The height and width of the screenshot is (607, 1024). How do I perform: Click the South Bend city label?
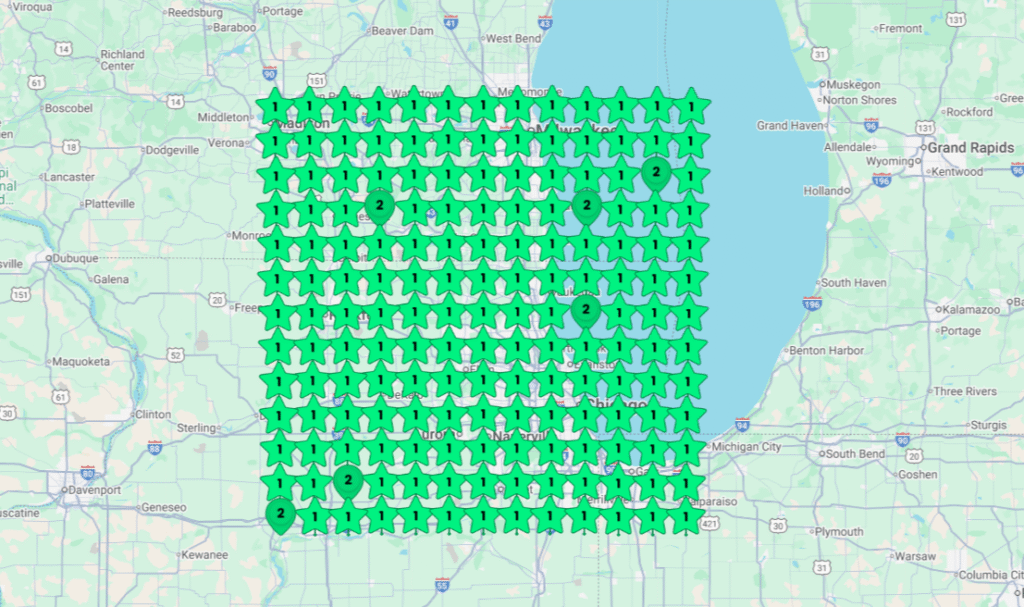click(855, 454)
